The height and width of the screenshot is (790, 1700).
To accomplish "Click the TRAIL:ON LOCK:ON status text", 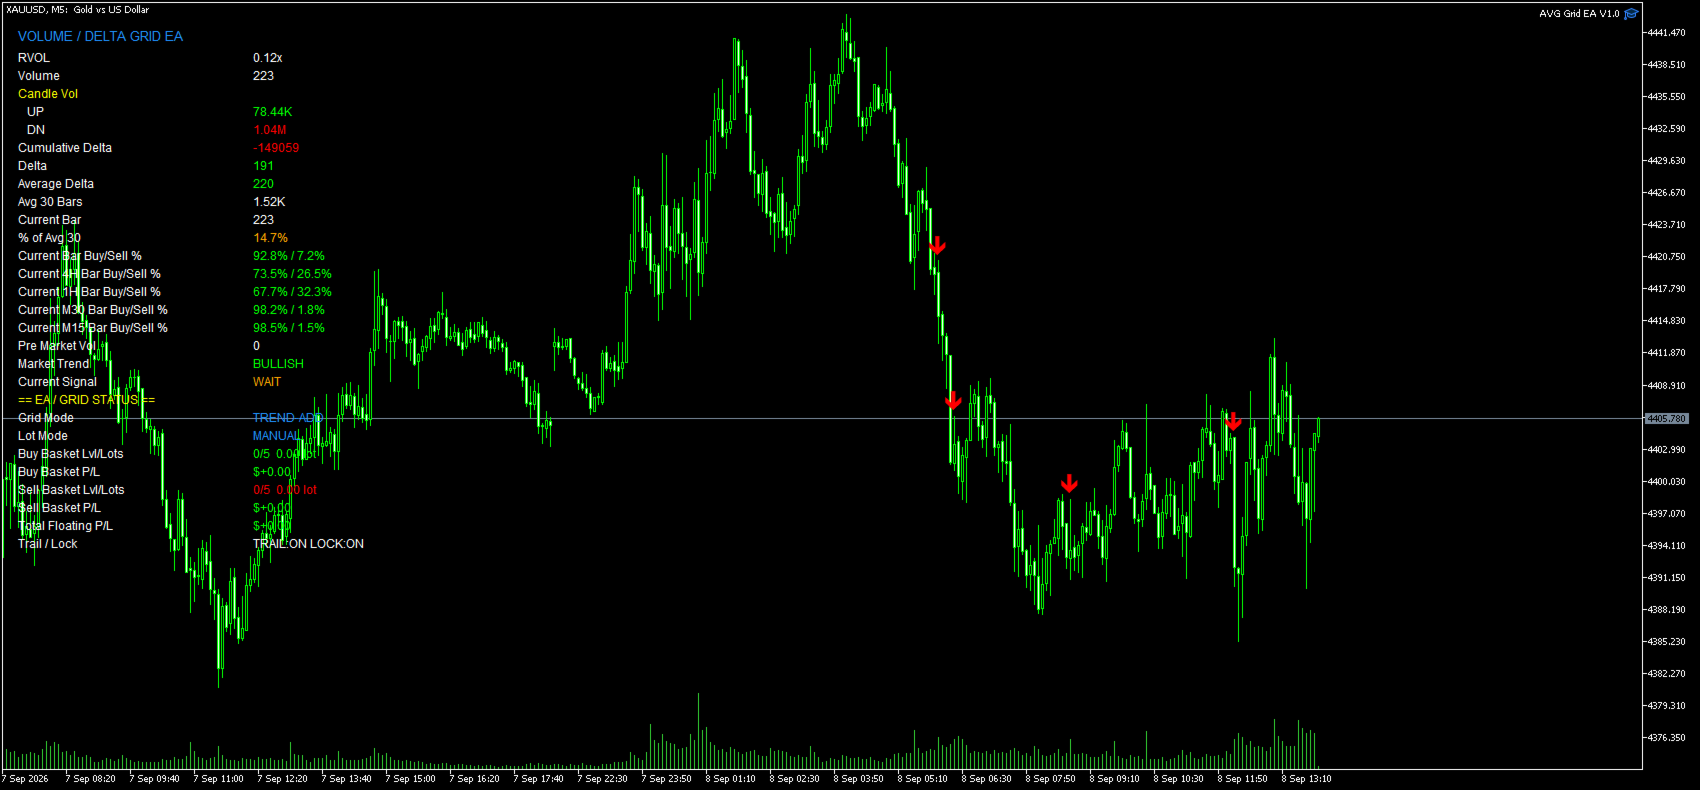I will tap(308, 544).
